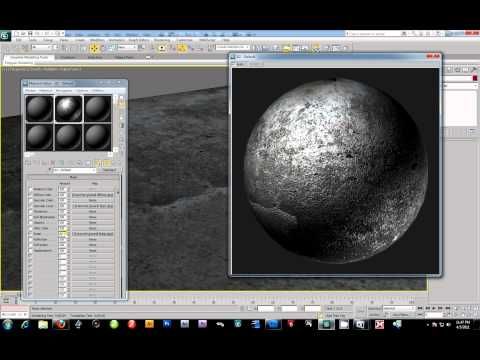Click the red object color swatch
The width and height of the screenshot is (480, 360).
click(475, 78)
